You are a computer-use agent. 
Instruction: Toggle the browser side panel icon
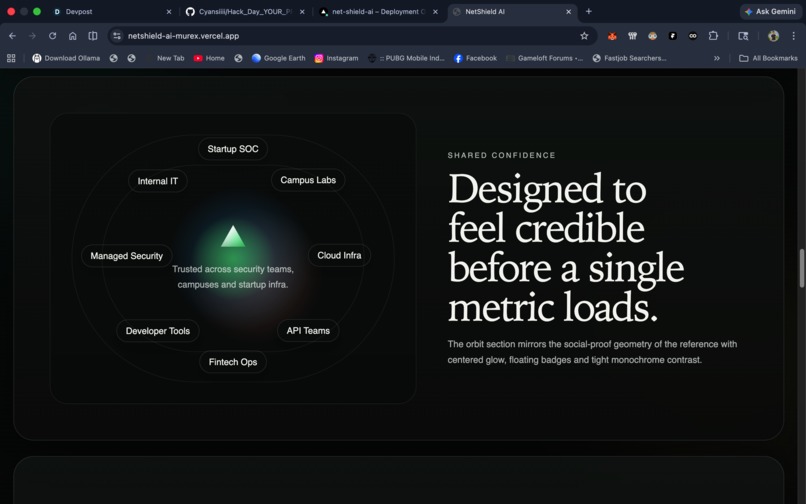coord(93,36)
